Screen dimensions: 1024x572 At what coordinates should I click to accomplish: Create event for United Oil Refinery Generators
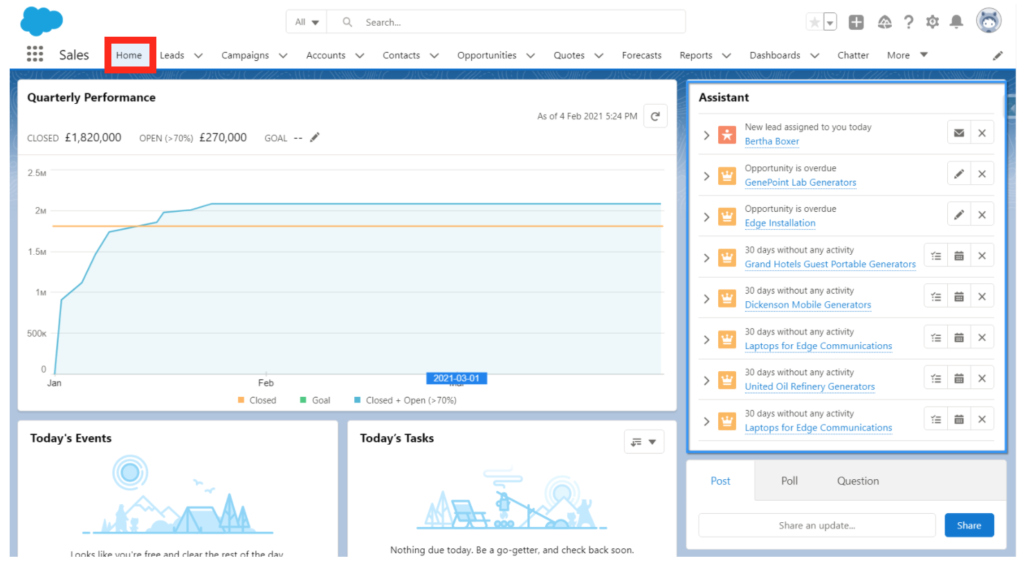coord(959,379)
